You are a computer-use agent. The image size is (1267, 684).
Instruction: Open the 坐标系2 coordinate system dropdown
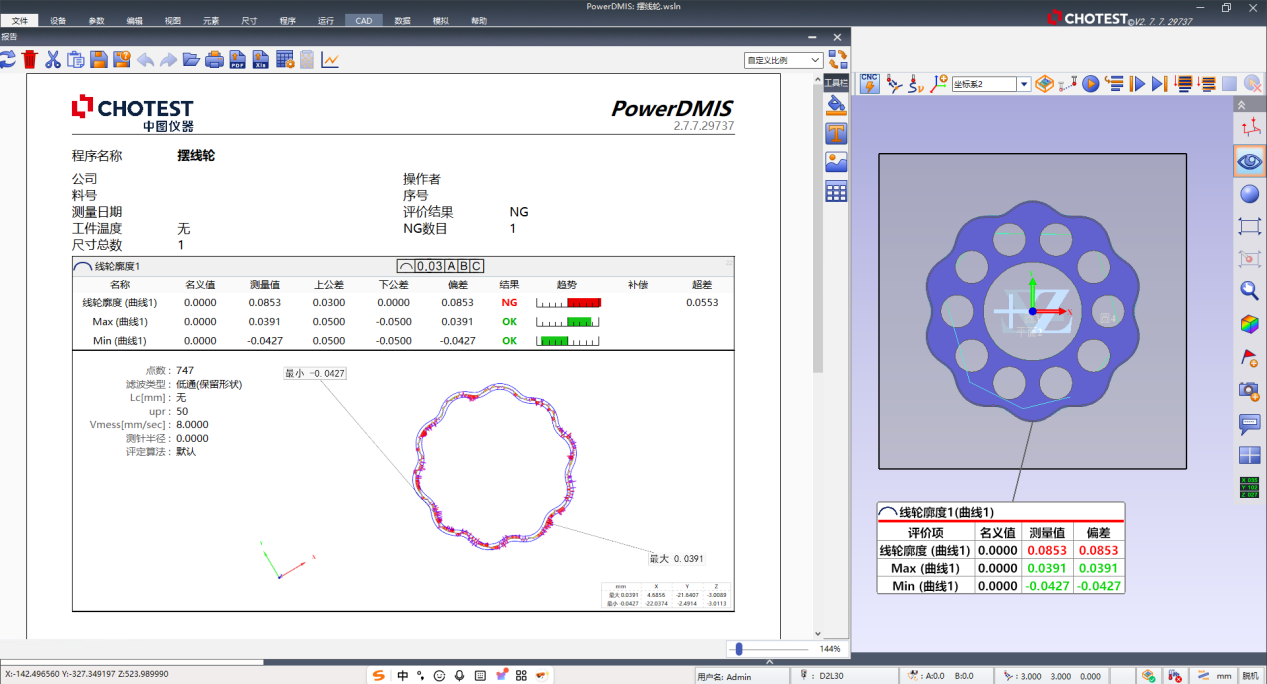click(1024, 85)
